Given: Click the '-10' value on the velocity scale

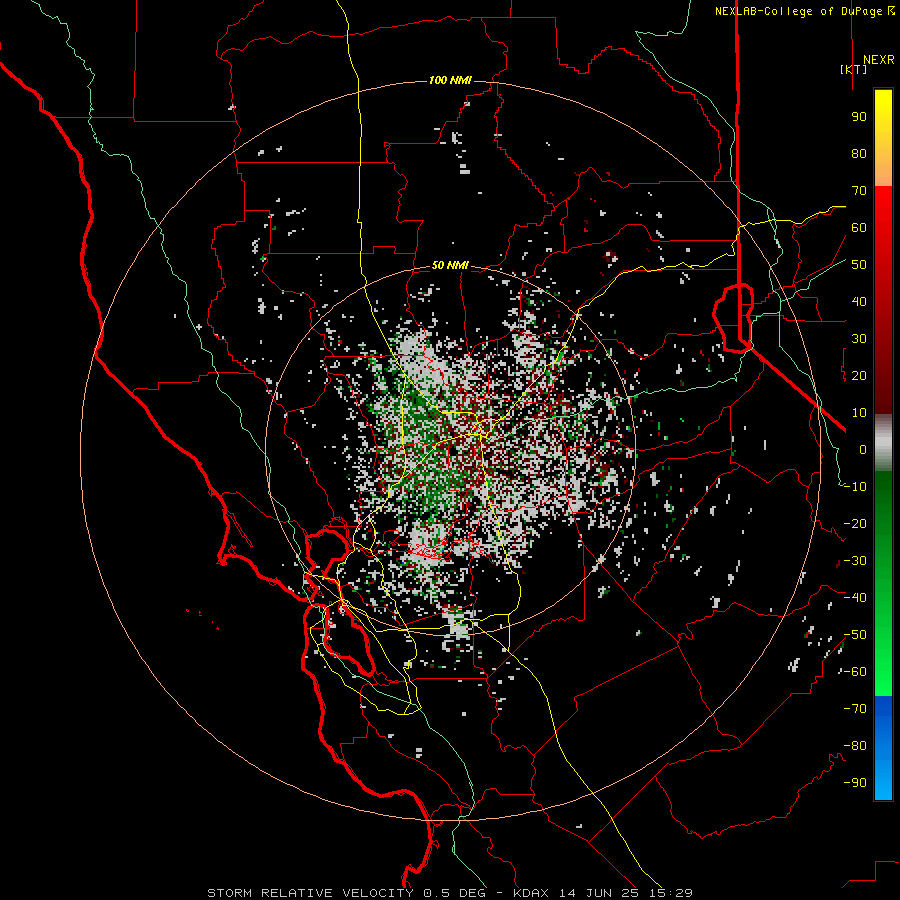Looking at the screenshot, I should (x=855, y=487).
